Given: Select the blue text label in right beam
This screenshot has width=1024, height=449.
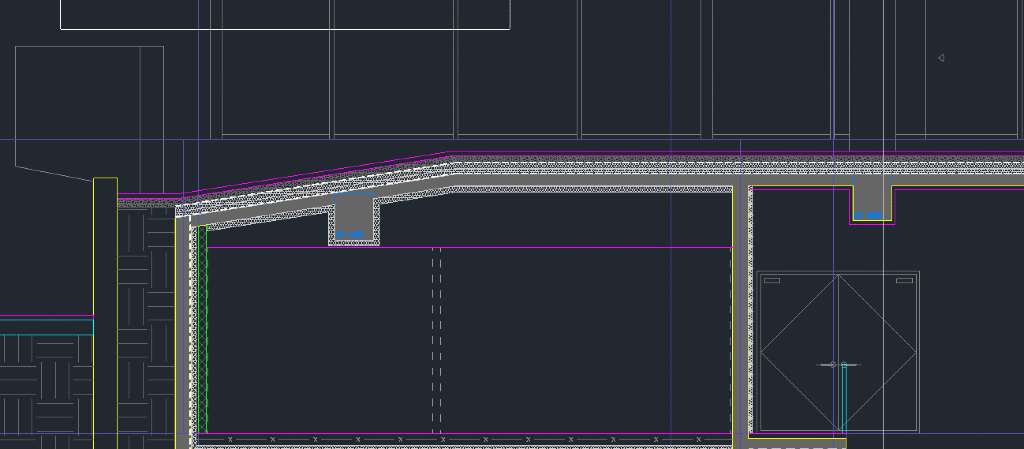Looking at the screenshot, I should (868, 215).
